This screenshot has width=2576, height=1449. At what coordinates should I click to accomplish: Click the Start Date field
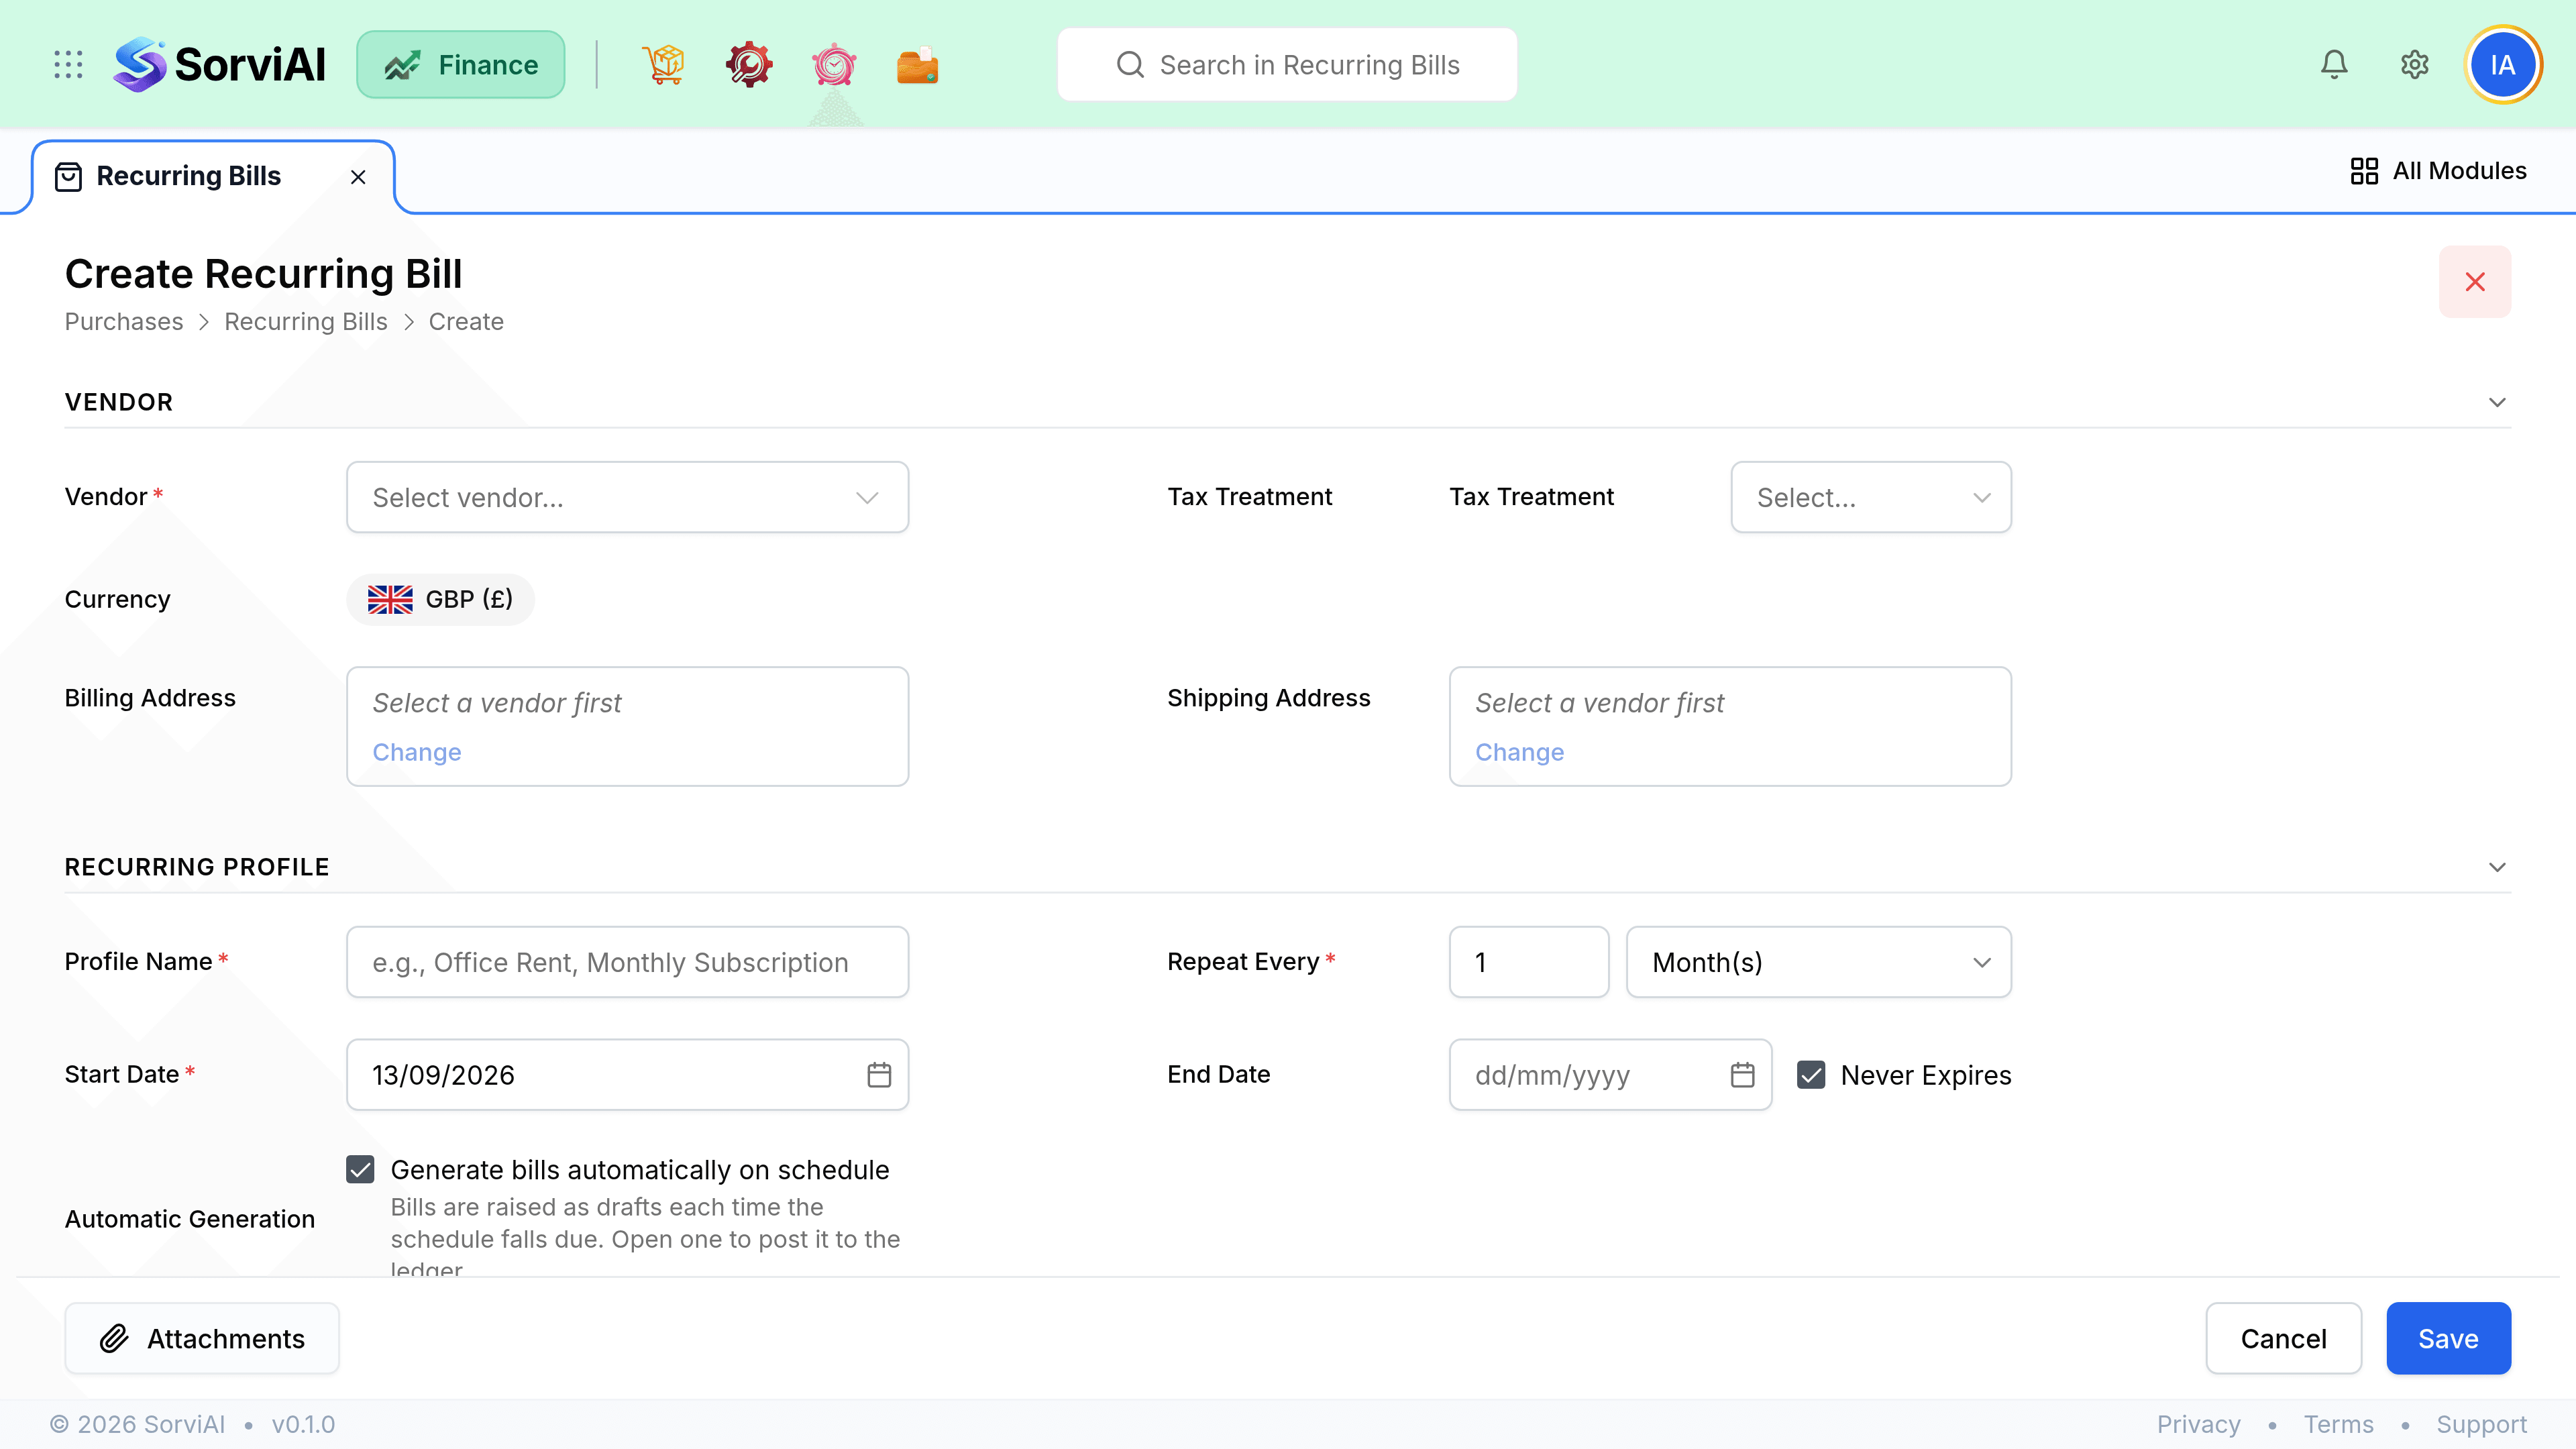[x=627, y=1075]
